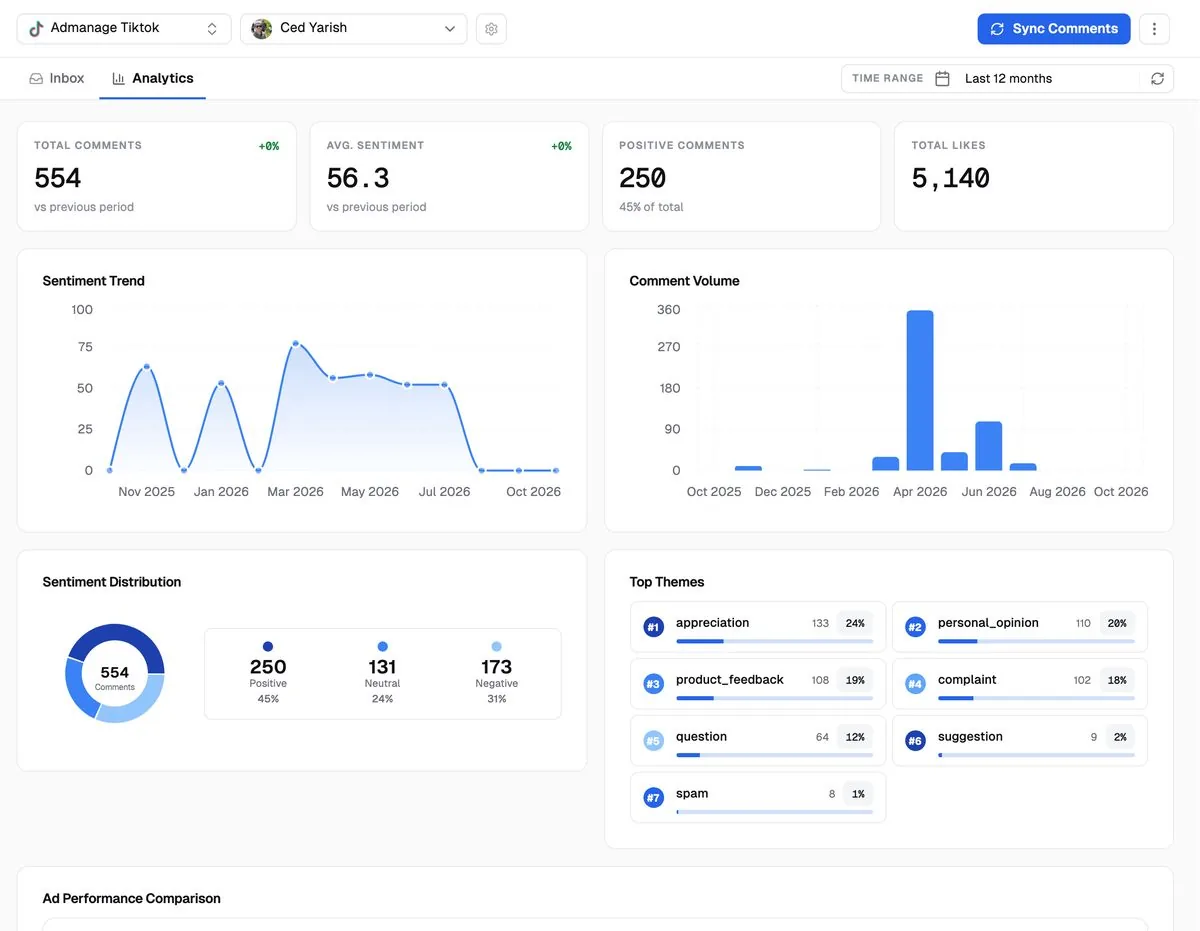Select the spam theme label
This screenshot has height=931, width=1200.
tap(692, 794)
